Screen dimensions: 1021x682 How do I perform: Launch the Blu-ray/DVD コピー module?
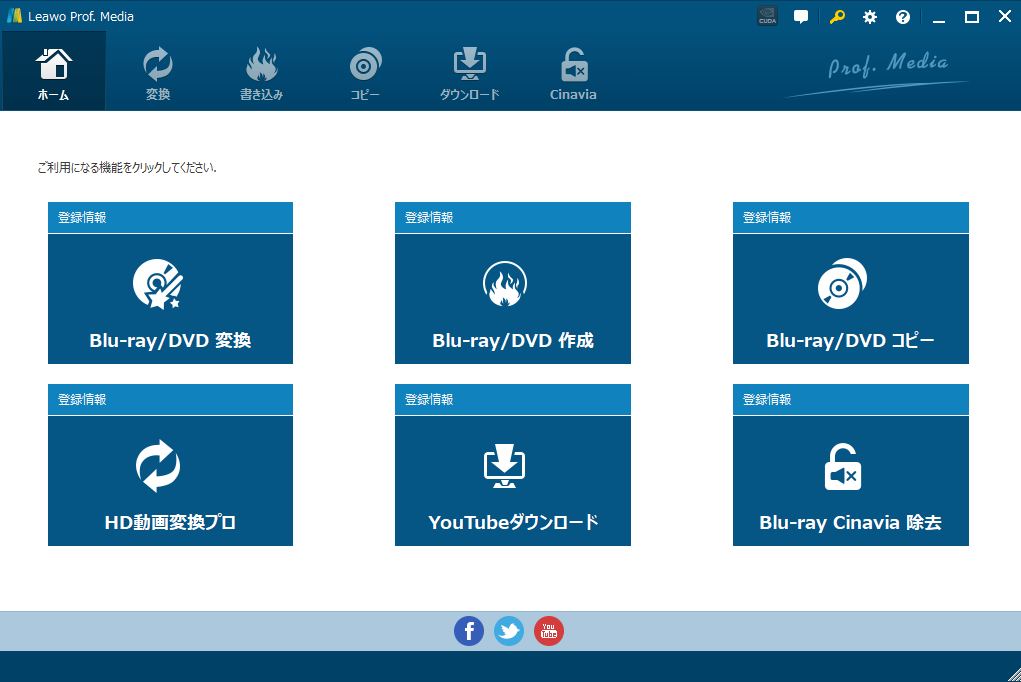click(851, 299)
